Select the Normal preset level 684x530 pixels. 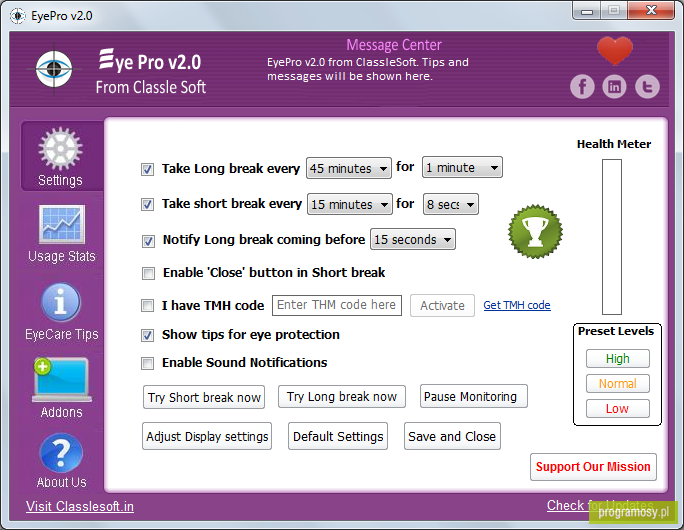[x=618, y=383]
